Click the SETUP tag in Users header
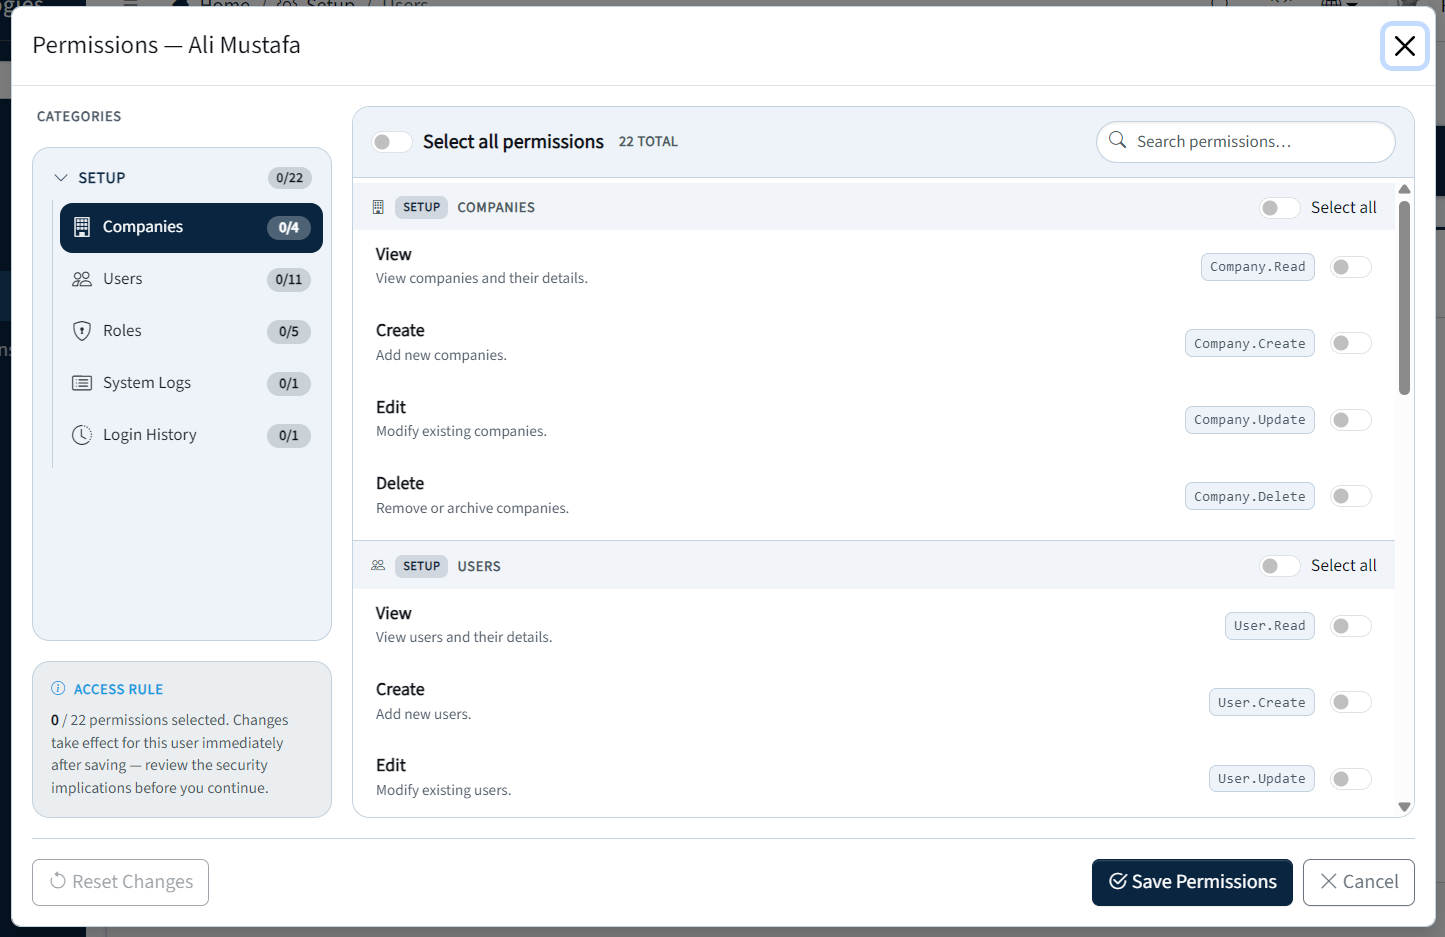The image size is (1445, 937). click(421, 566)
